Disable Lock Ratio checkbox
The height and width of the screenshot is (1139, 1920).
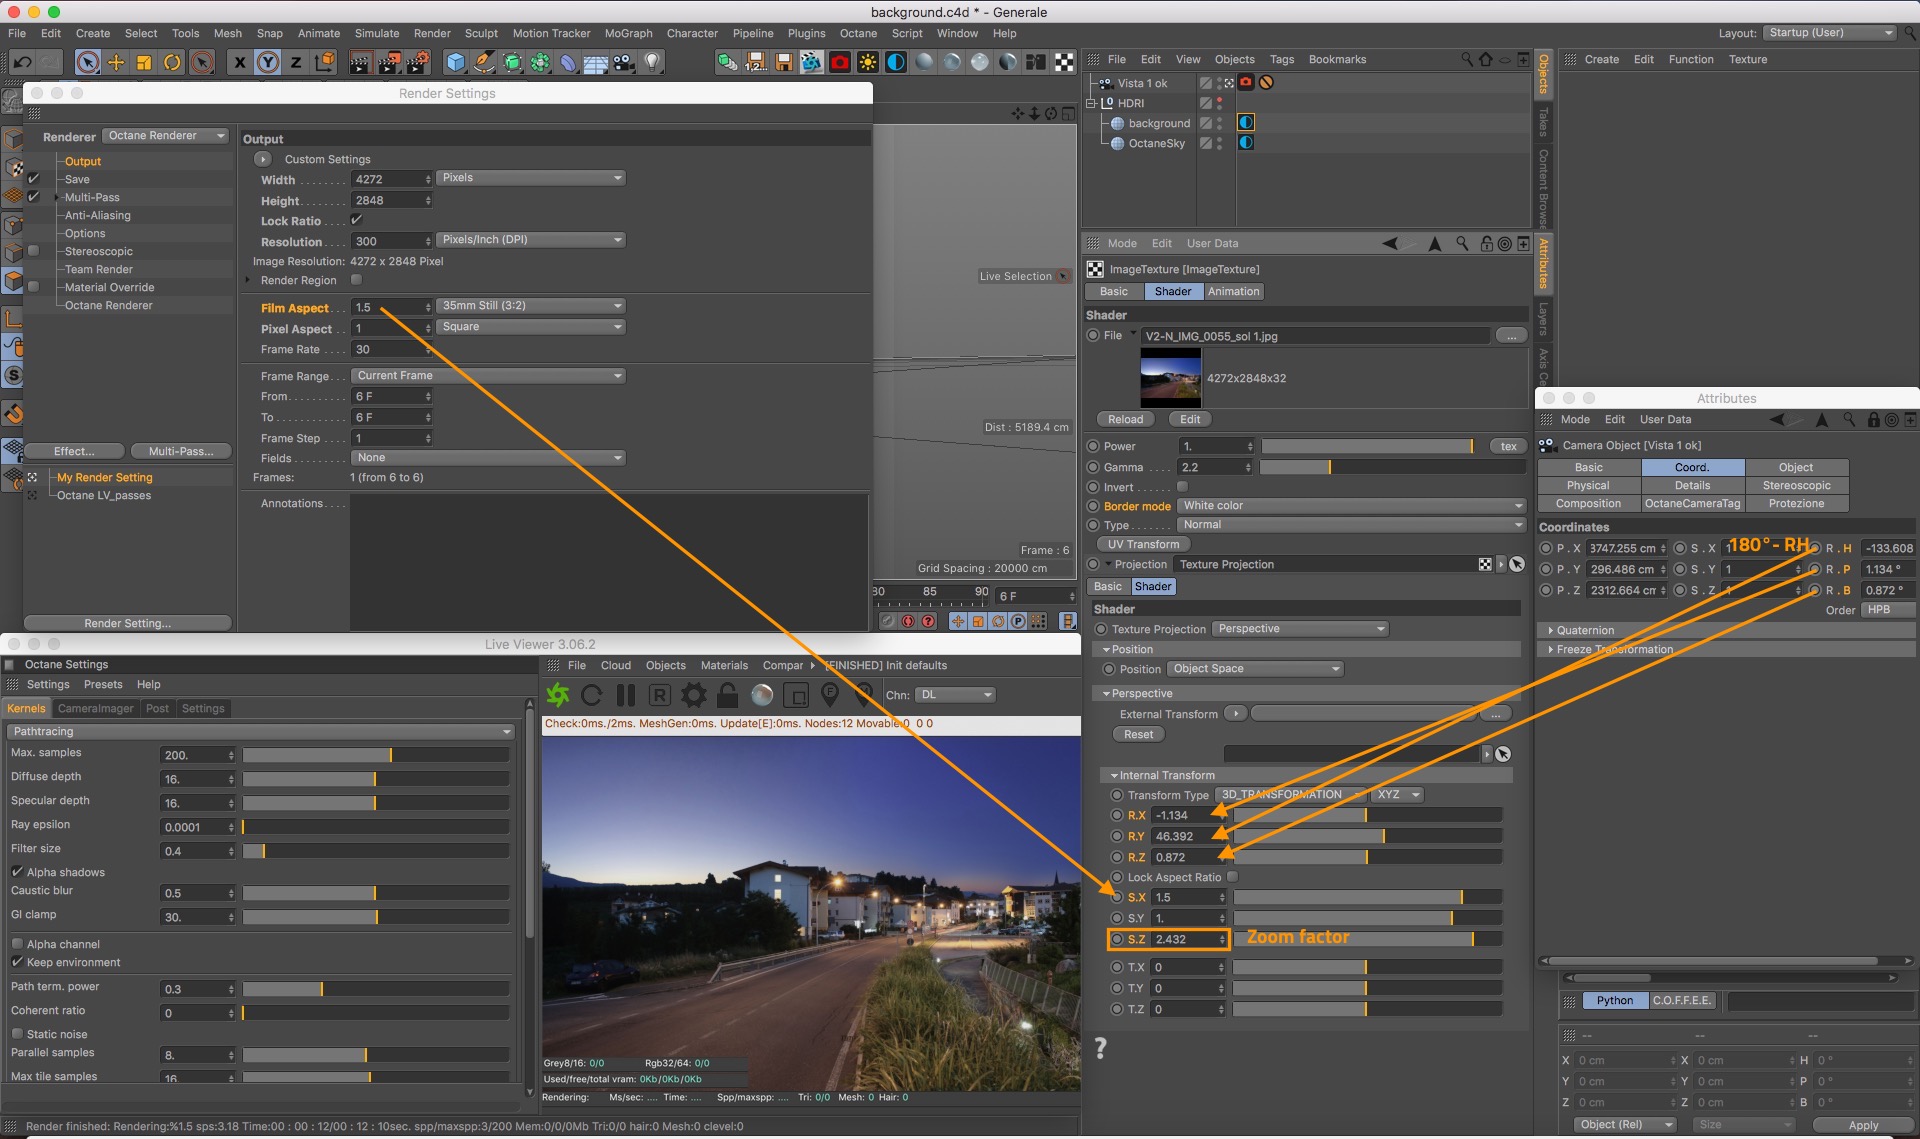[357, 220]
